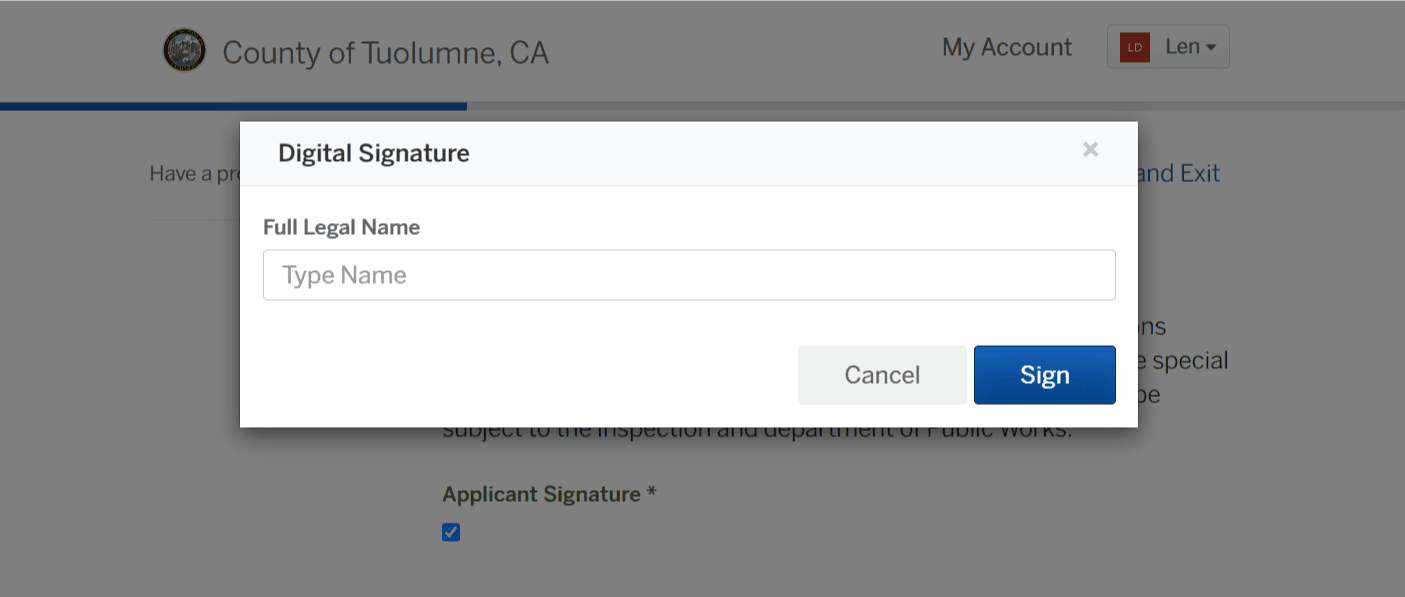This screenshot has height=597, width=1405.
Task: Click the X to close the Digital Signature dialog
Action: coord(1090,150)
